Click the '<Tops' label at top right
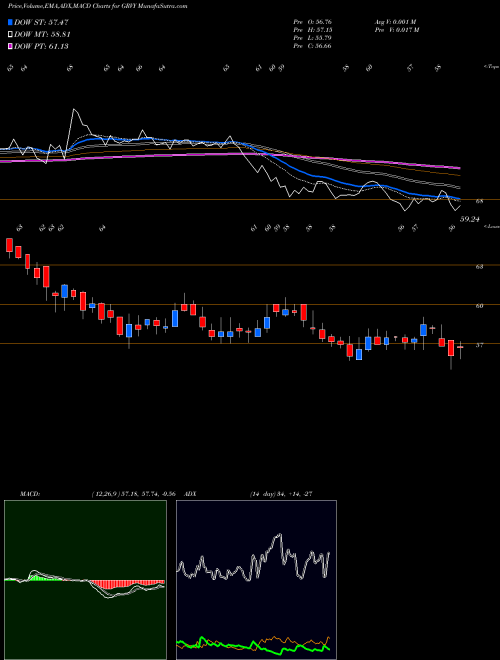The height and width of the screenshot is (660, 500). [x=491, y=67]
